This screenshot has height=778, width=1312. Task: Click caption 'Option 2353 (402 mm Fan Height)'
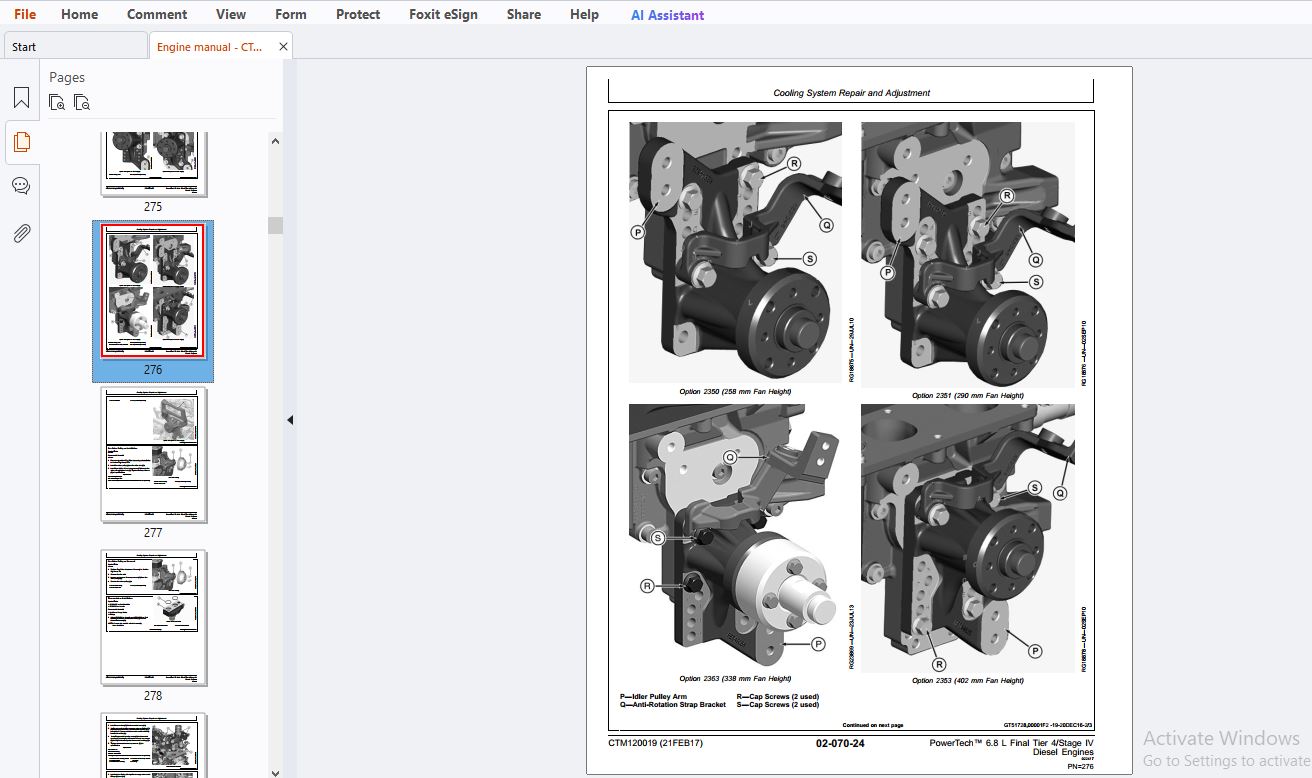967,680
